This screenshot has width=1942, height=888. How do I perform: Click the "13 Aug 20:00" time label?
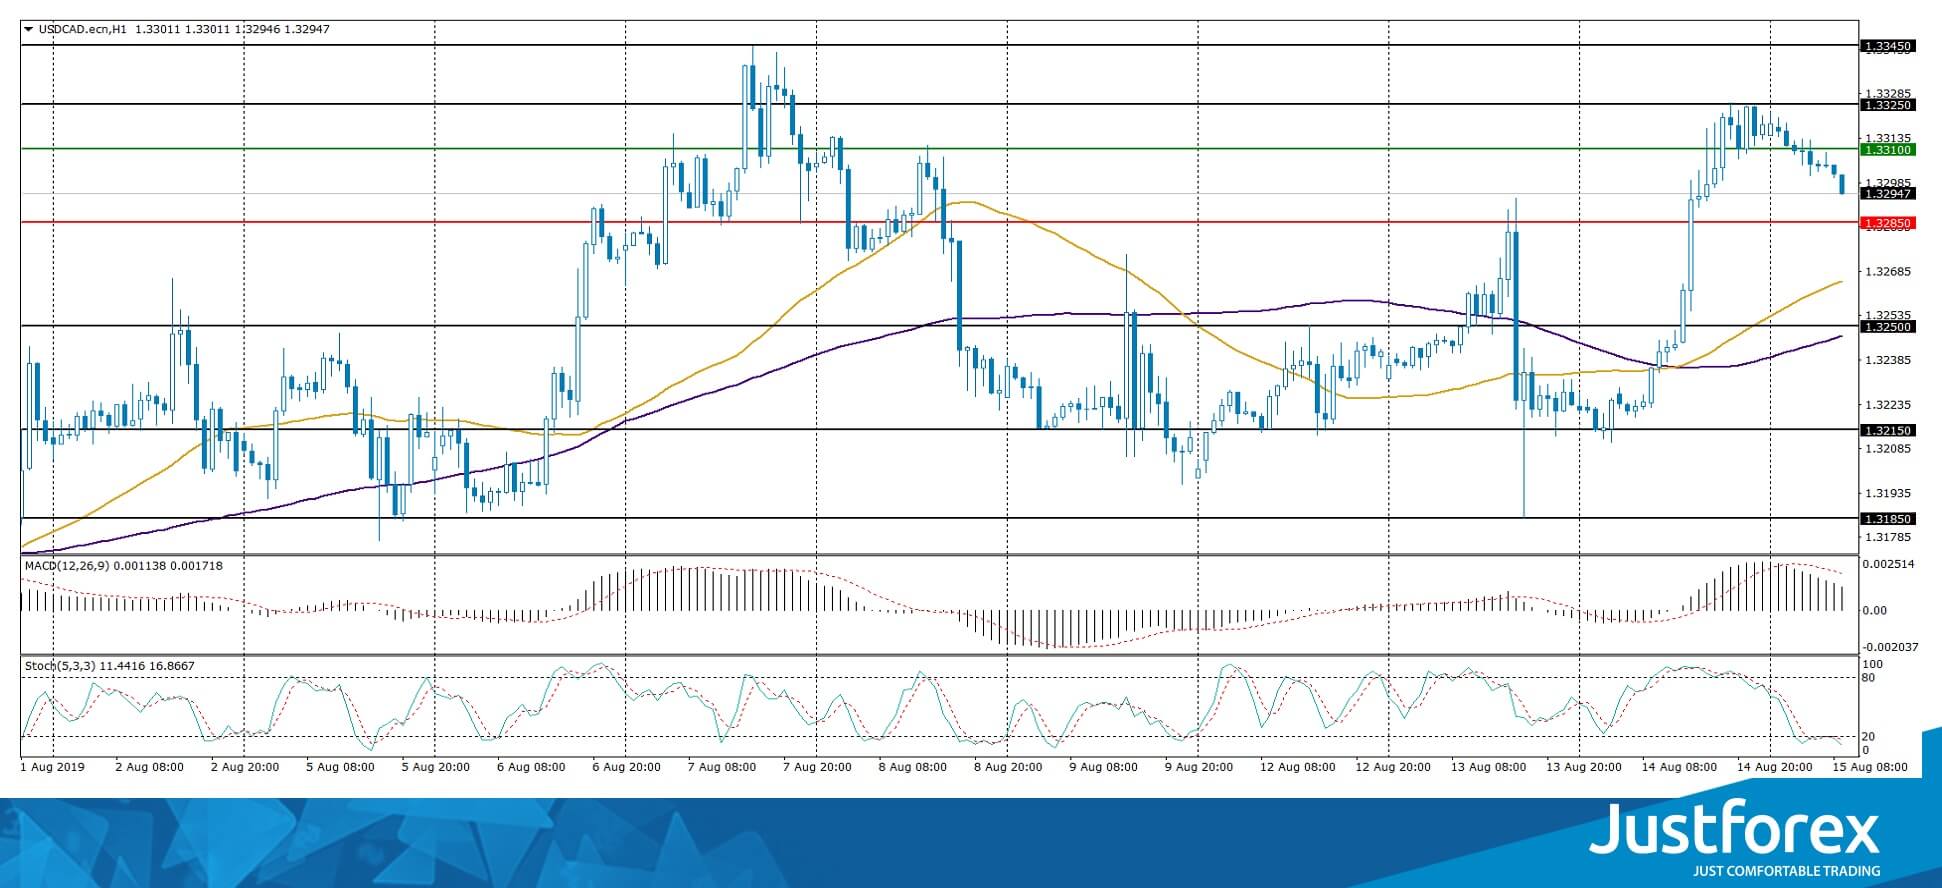pyautogui.click(x=1583, y=768)
